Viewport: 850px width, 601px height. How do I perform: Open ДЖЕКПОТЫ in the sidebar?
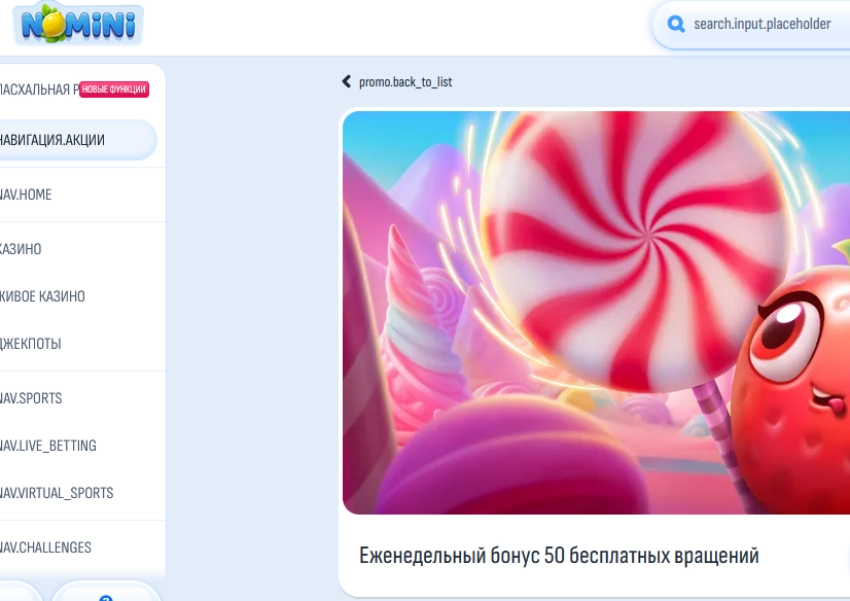click(x=30, y=344)
